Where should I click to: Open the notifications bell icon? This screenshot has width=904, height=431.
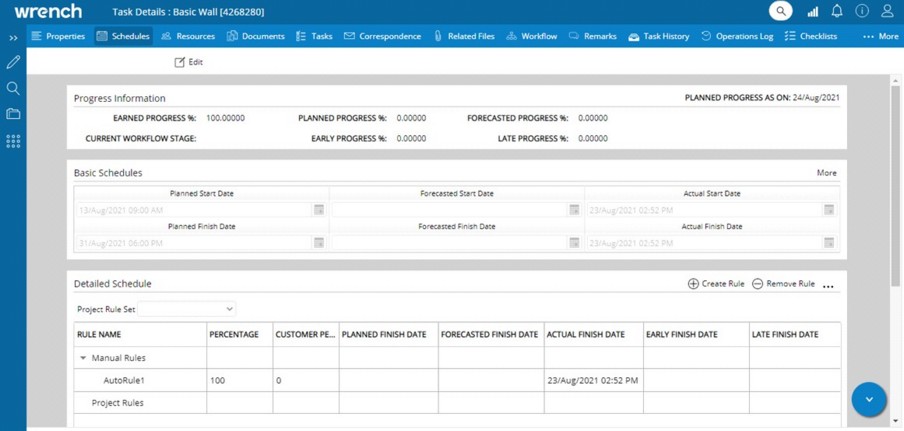837,11
